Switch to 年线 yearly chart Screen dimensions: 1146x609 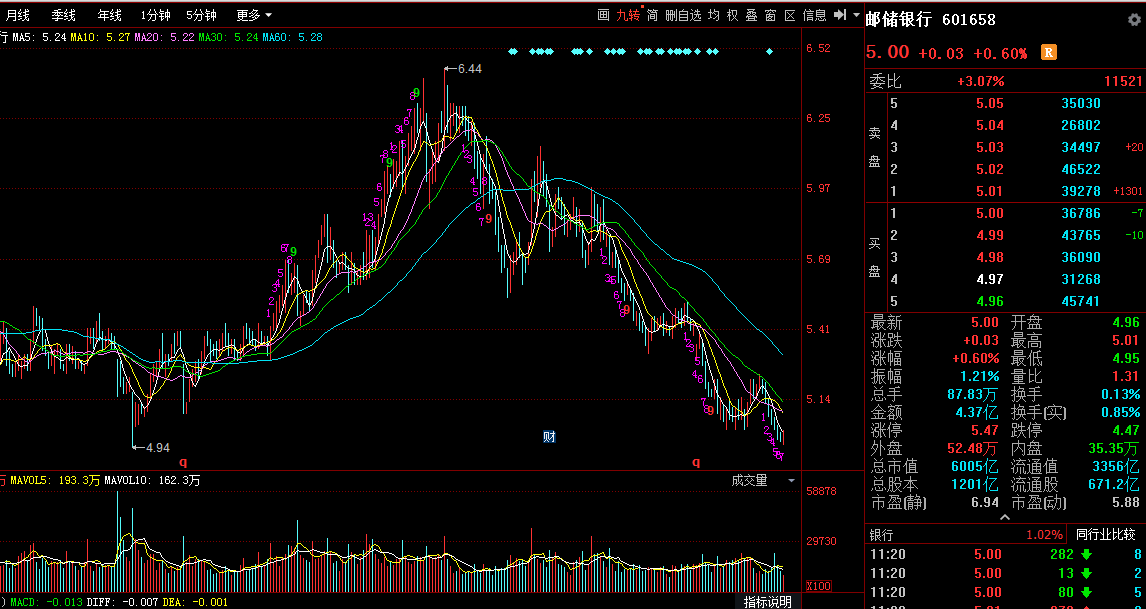110,15
